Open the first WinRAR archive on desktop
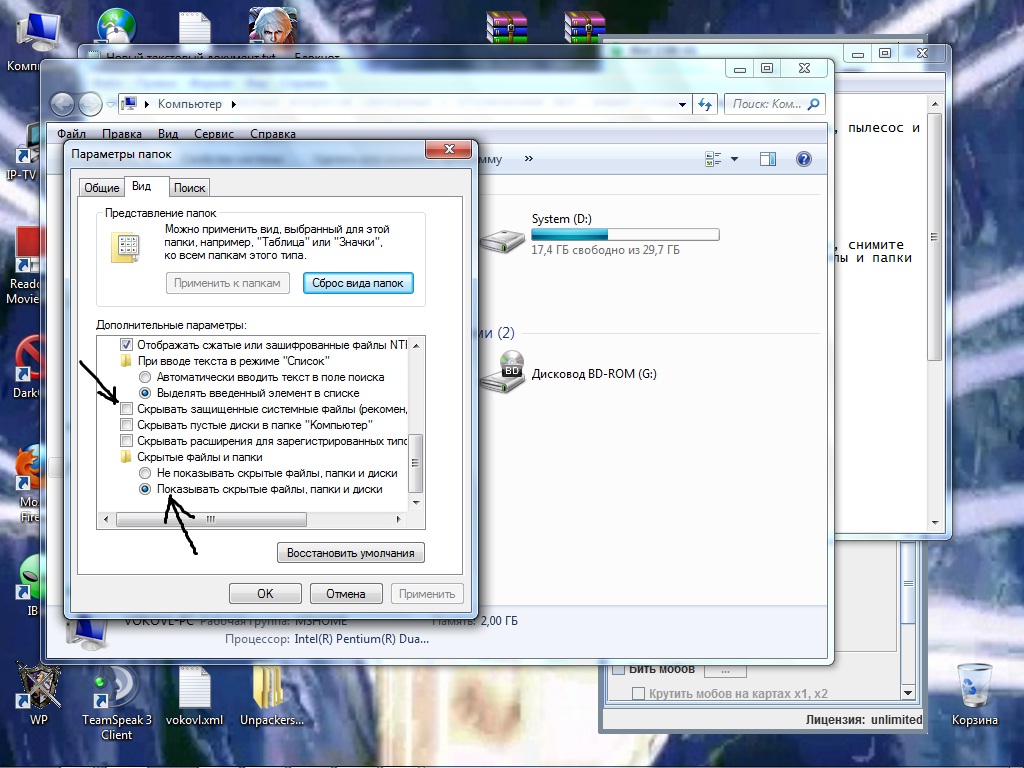 click(507, 27)
